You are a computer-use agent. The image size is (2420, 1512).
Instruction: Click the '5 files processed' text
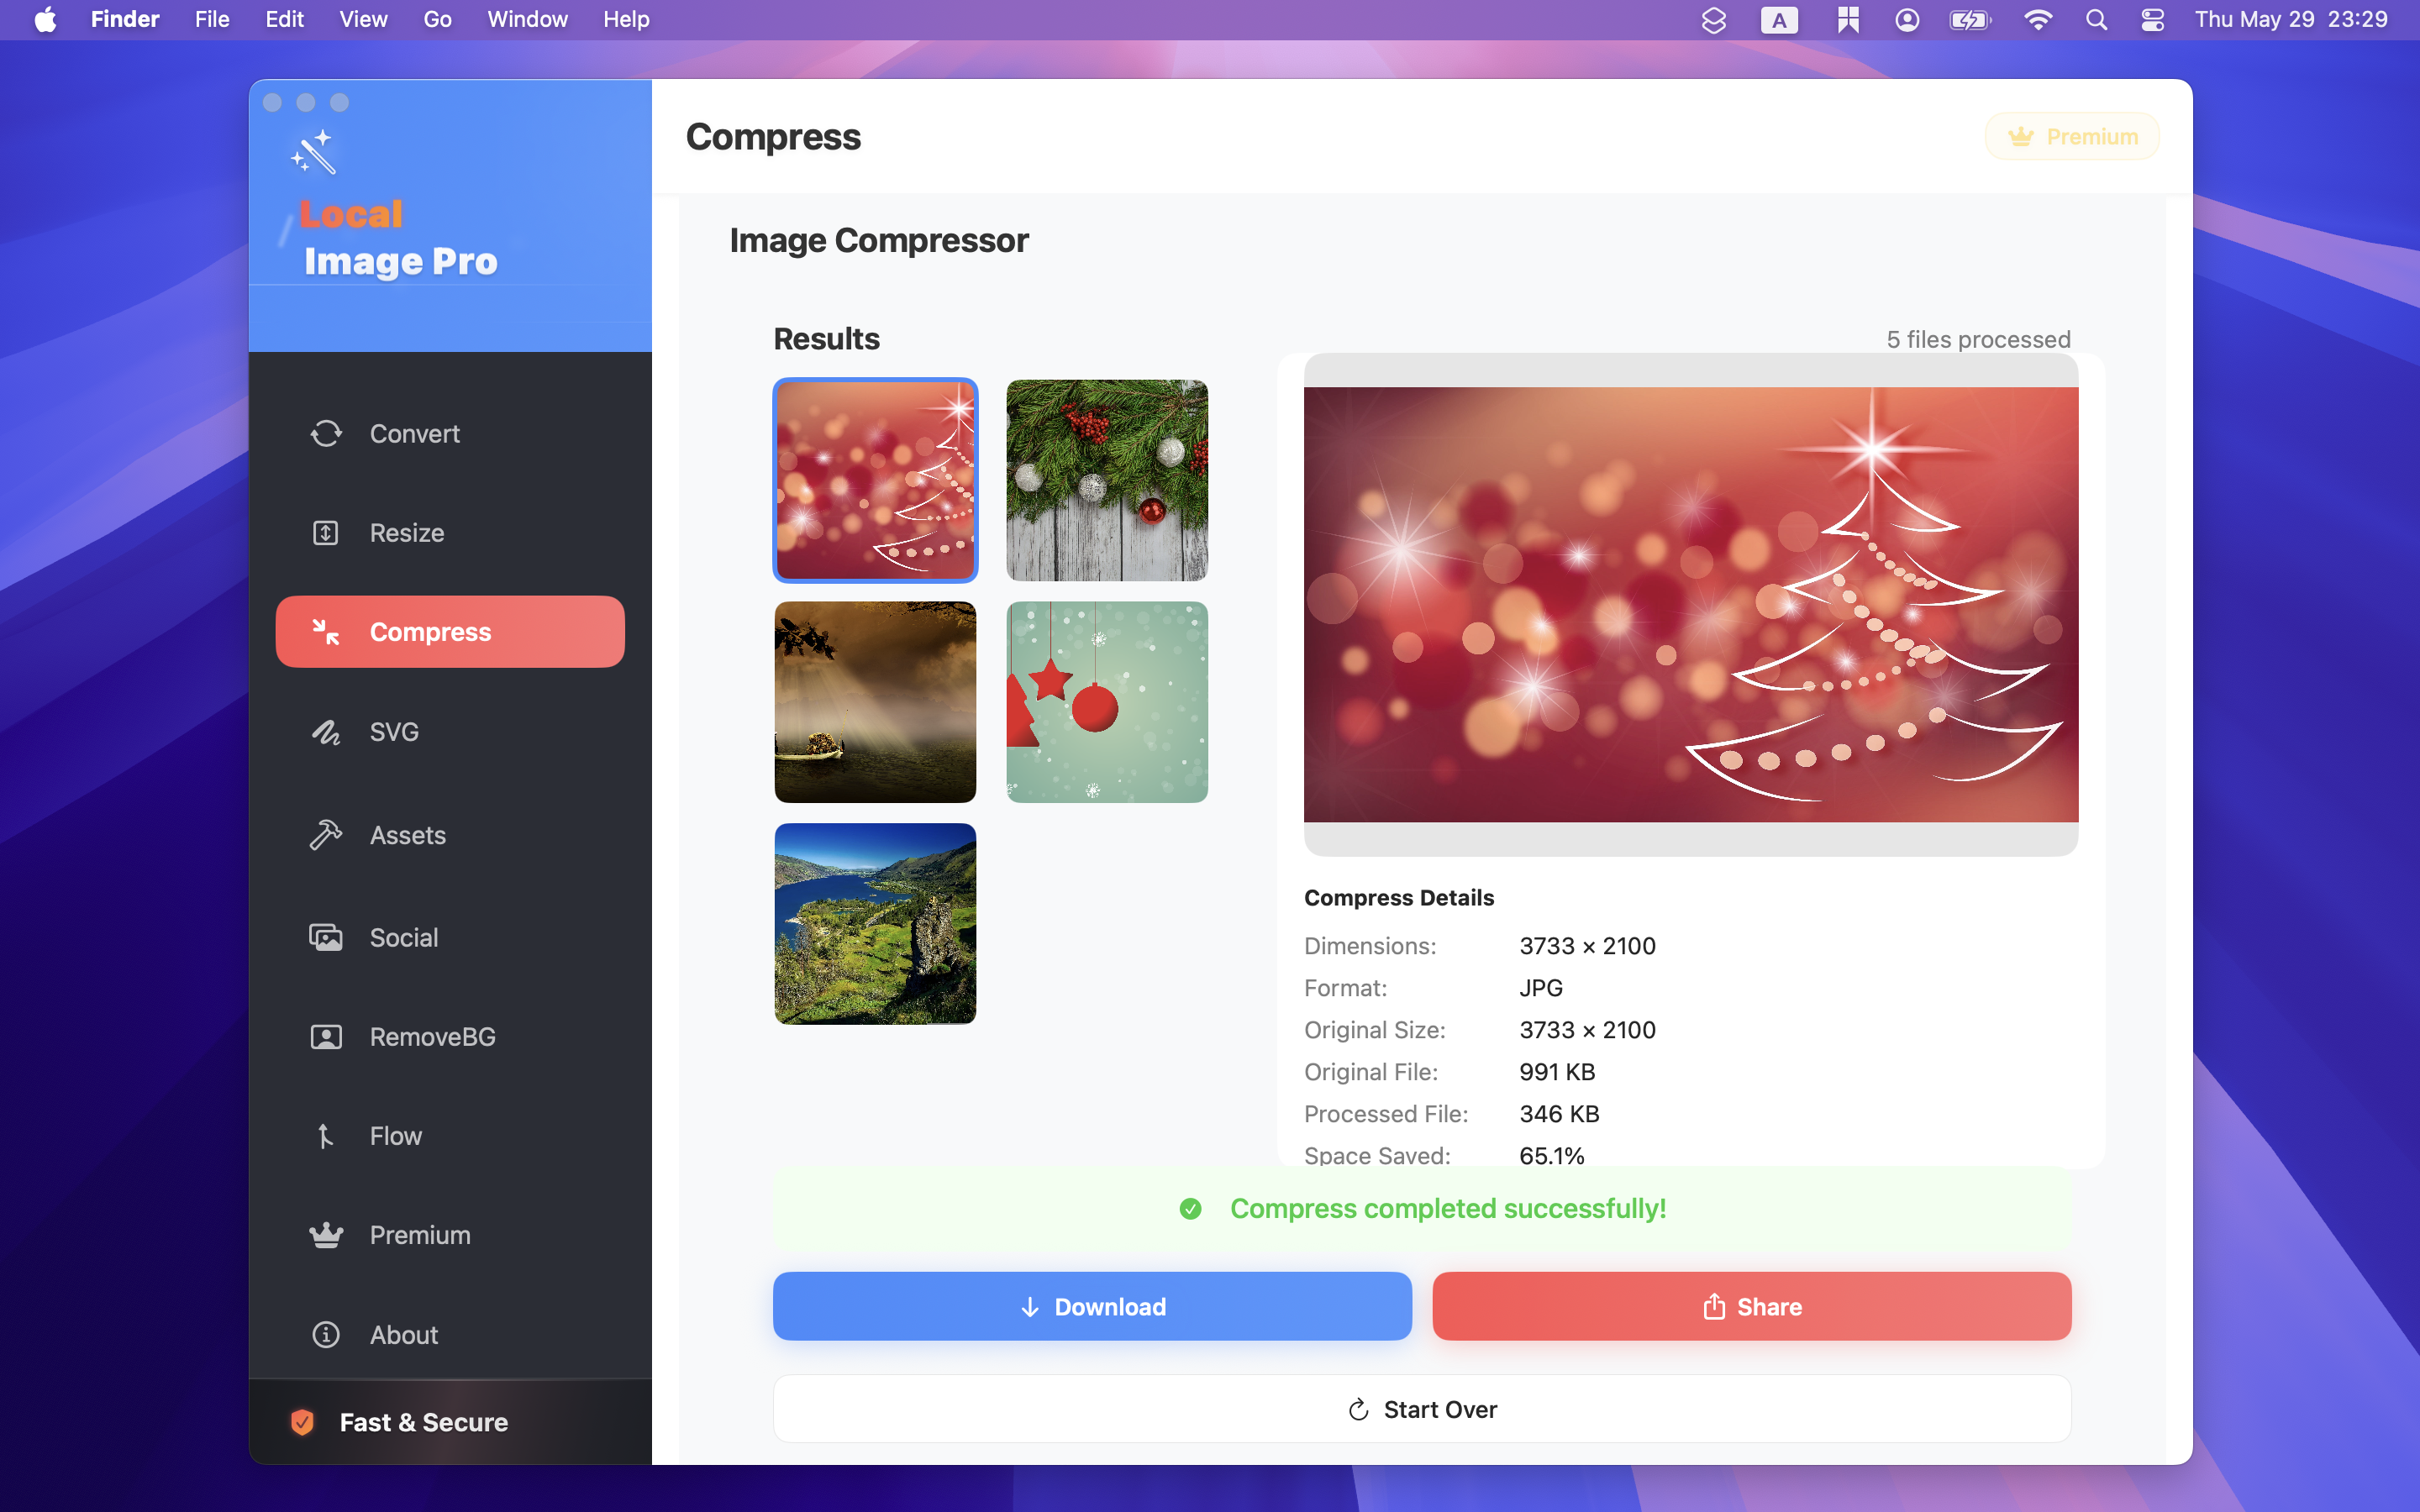coord(1978,339)
